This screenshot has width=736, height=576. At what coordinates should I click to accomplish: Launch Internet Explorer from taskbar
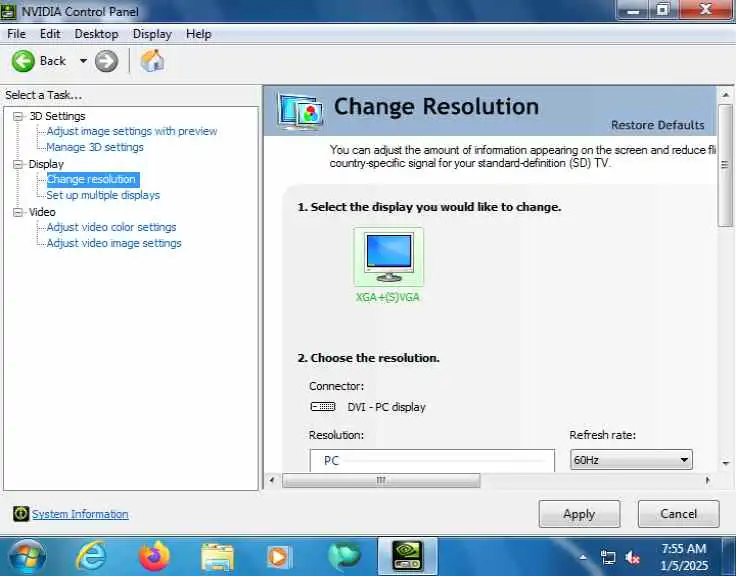(91, 556)
